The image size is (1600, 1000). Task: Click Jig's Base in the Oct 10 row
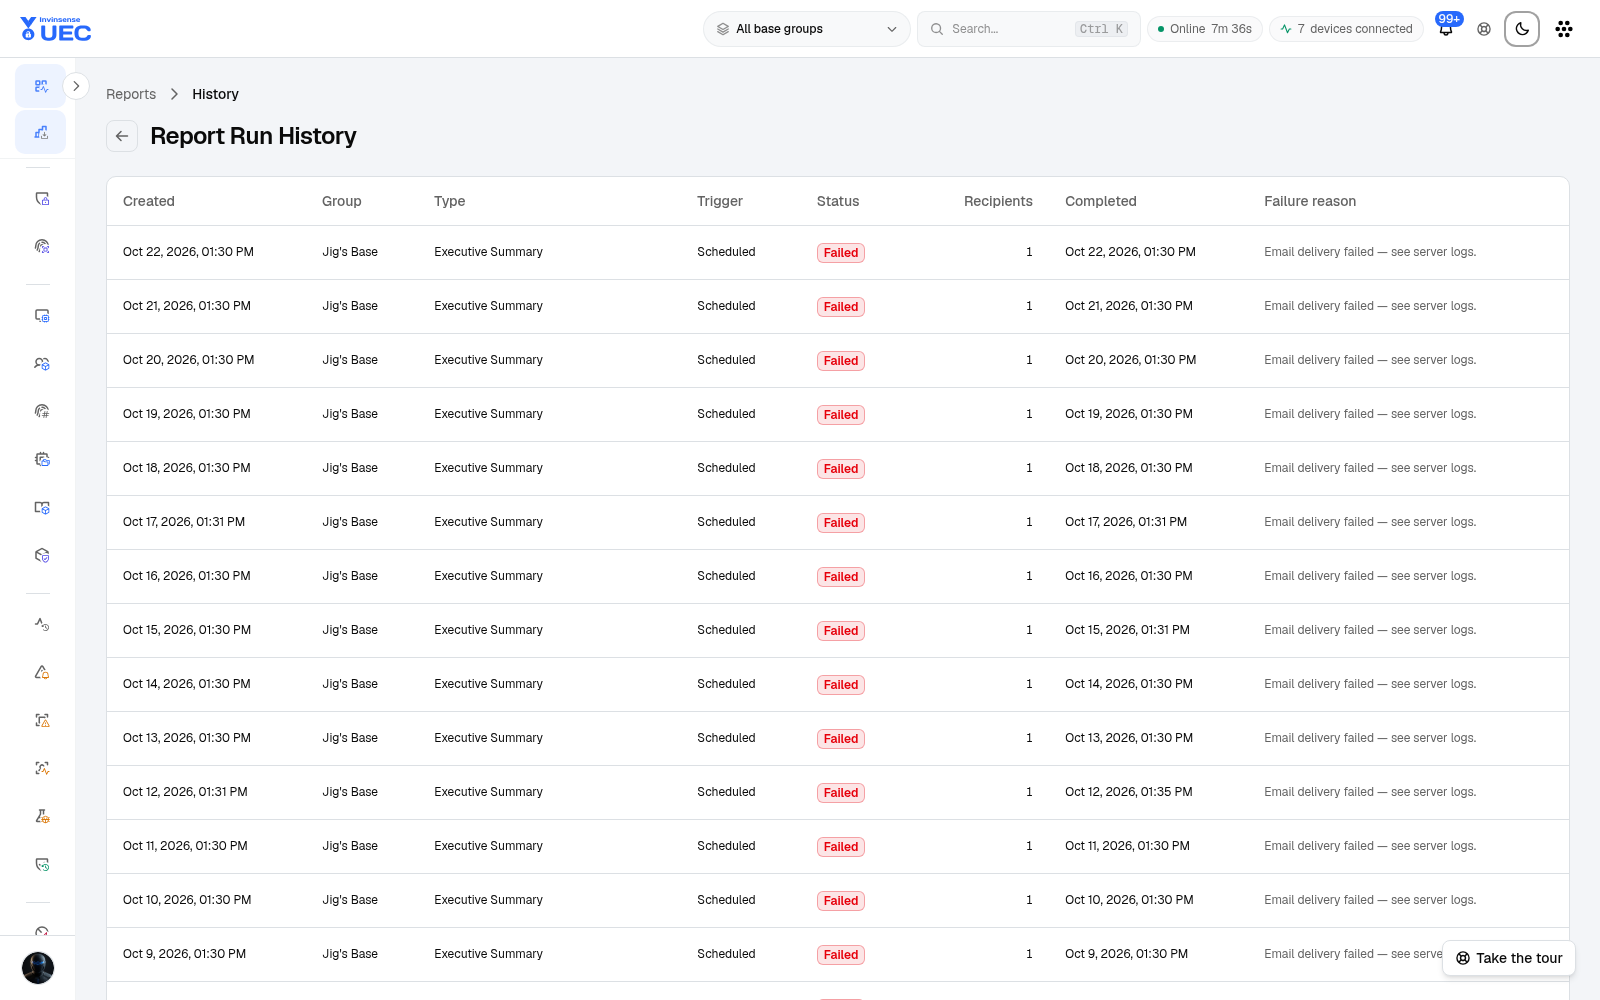(350, 900)
